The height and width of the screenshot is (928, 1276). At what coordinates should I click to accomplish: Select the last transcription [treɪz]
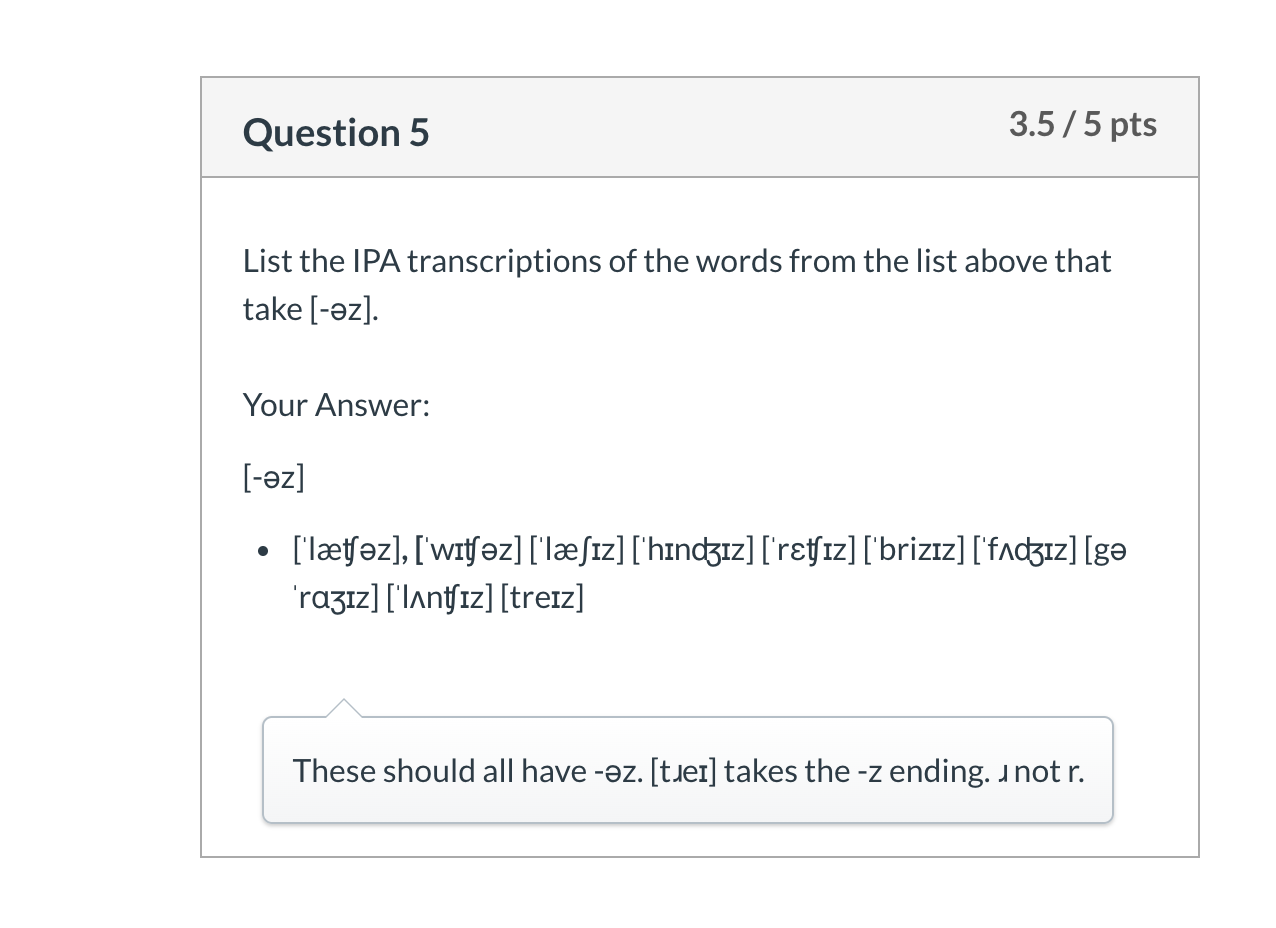(x=542, y=598)
